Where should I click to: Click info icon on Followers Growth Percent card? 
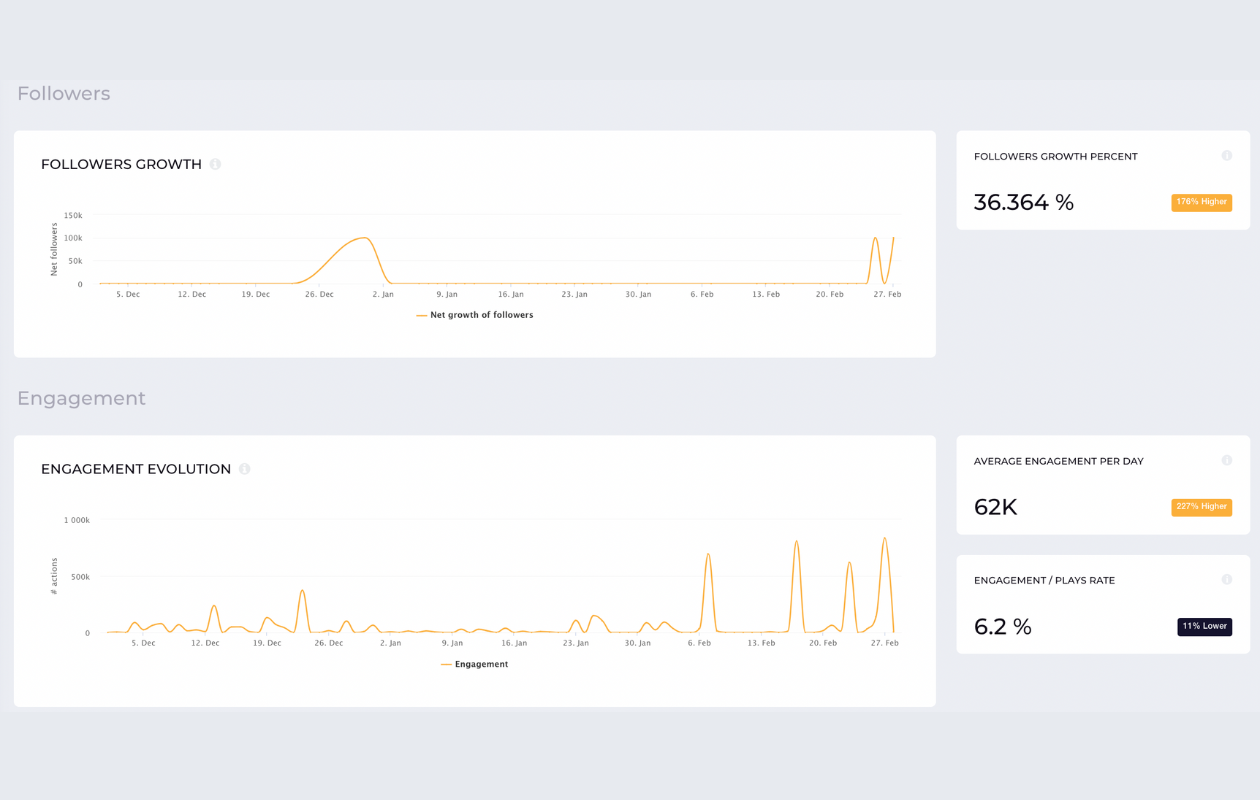[x=1227, y=156]
